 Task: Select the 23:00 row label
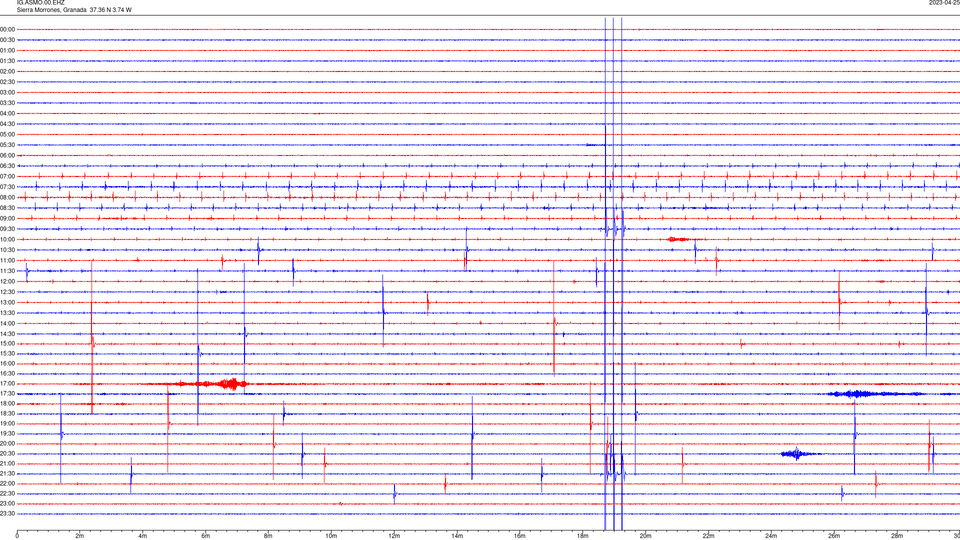[7, 503]
